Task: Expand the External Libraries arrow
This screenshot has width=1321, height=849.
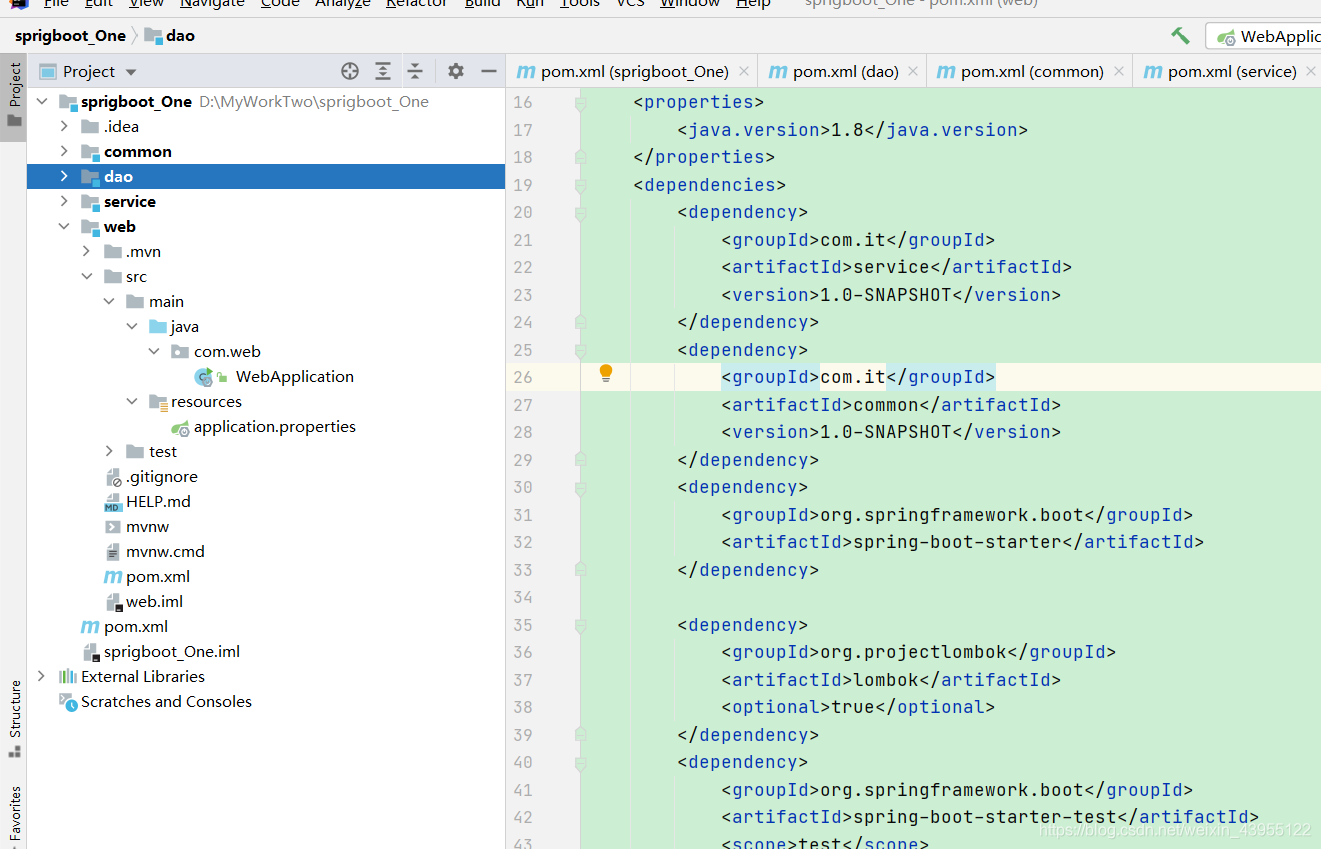Action: (x=42, y=676)
